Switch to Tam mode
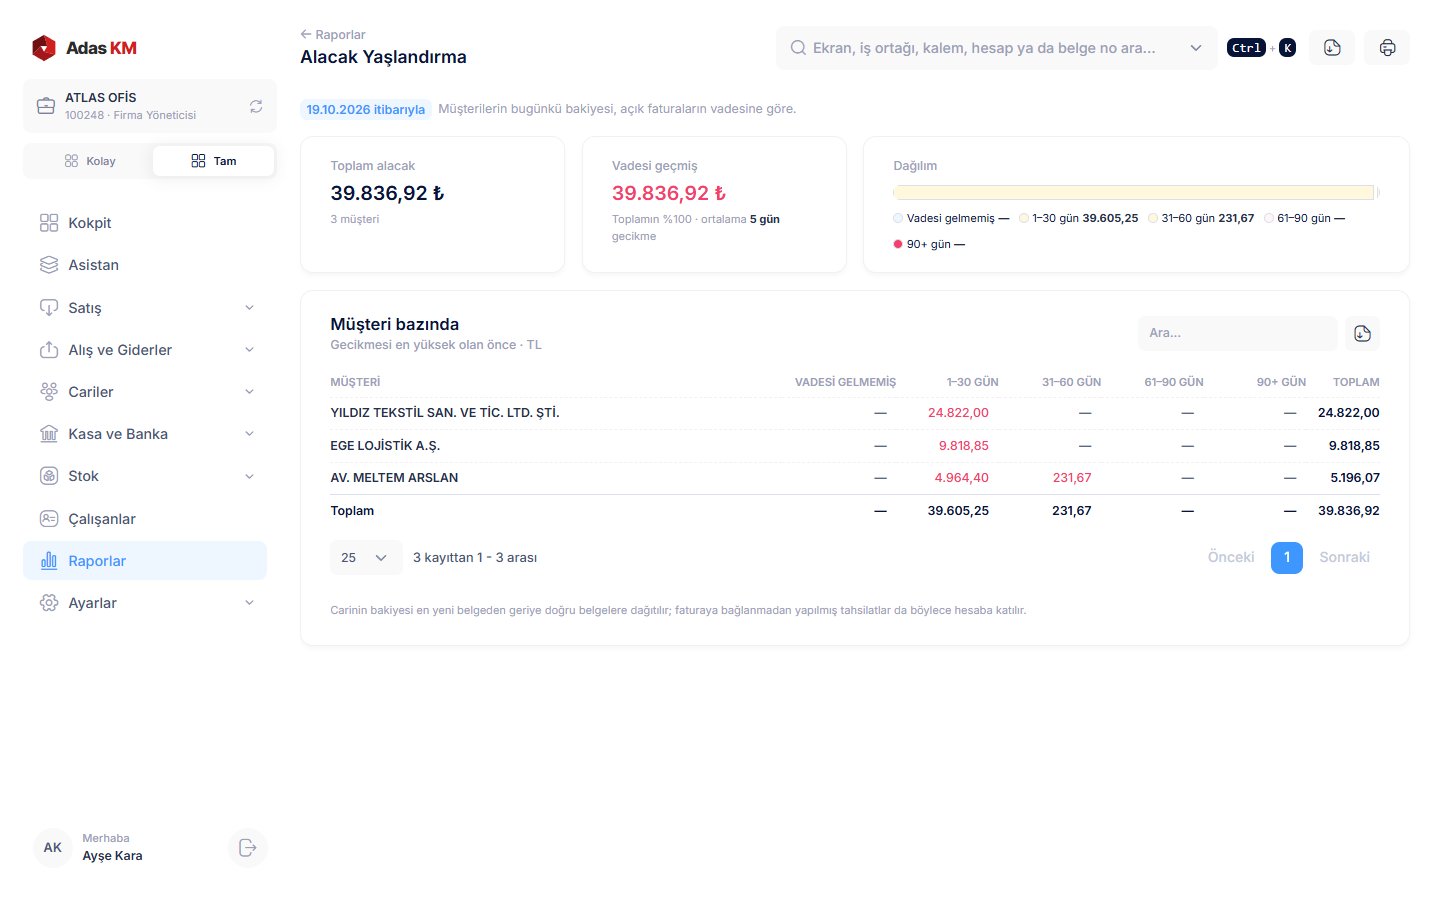Viewport: 1440px width, 900px height. point(213,161)
